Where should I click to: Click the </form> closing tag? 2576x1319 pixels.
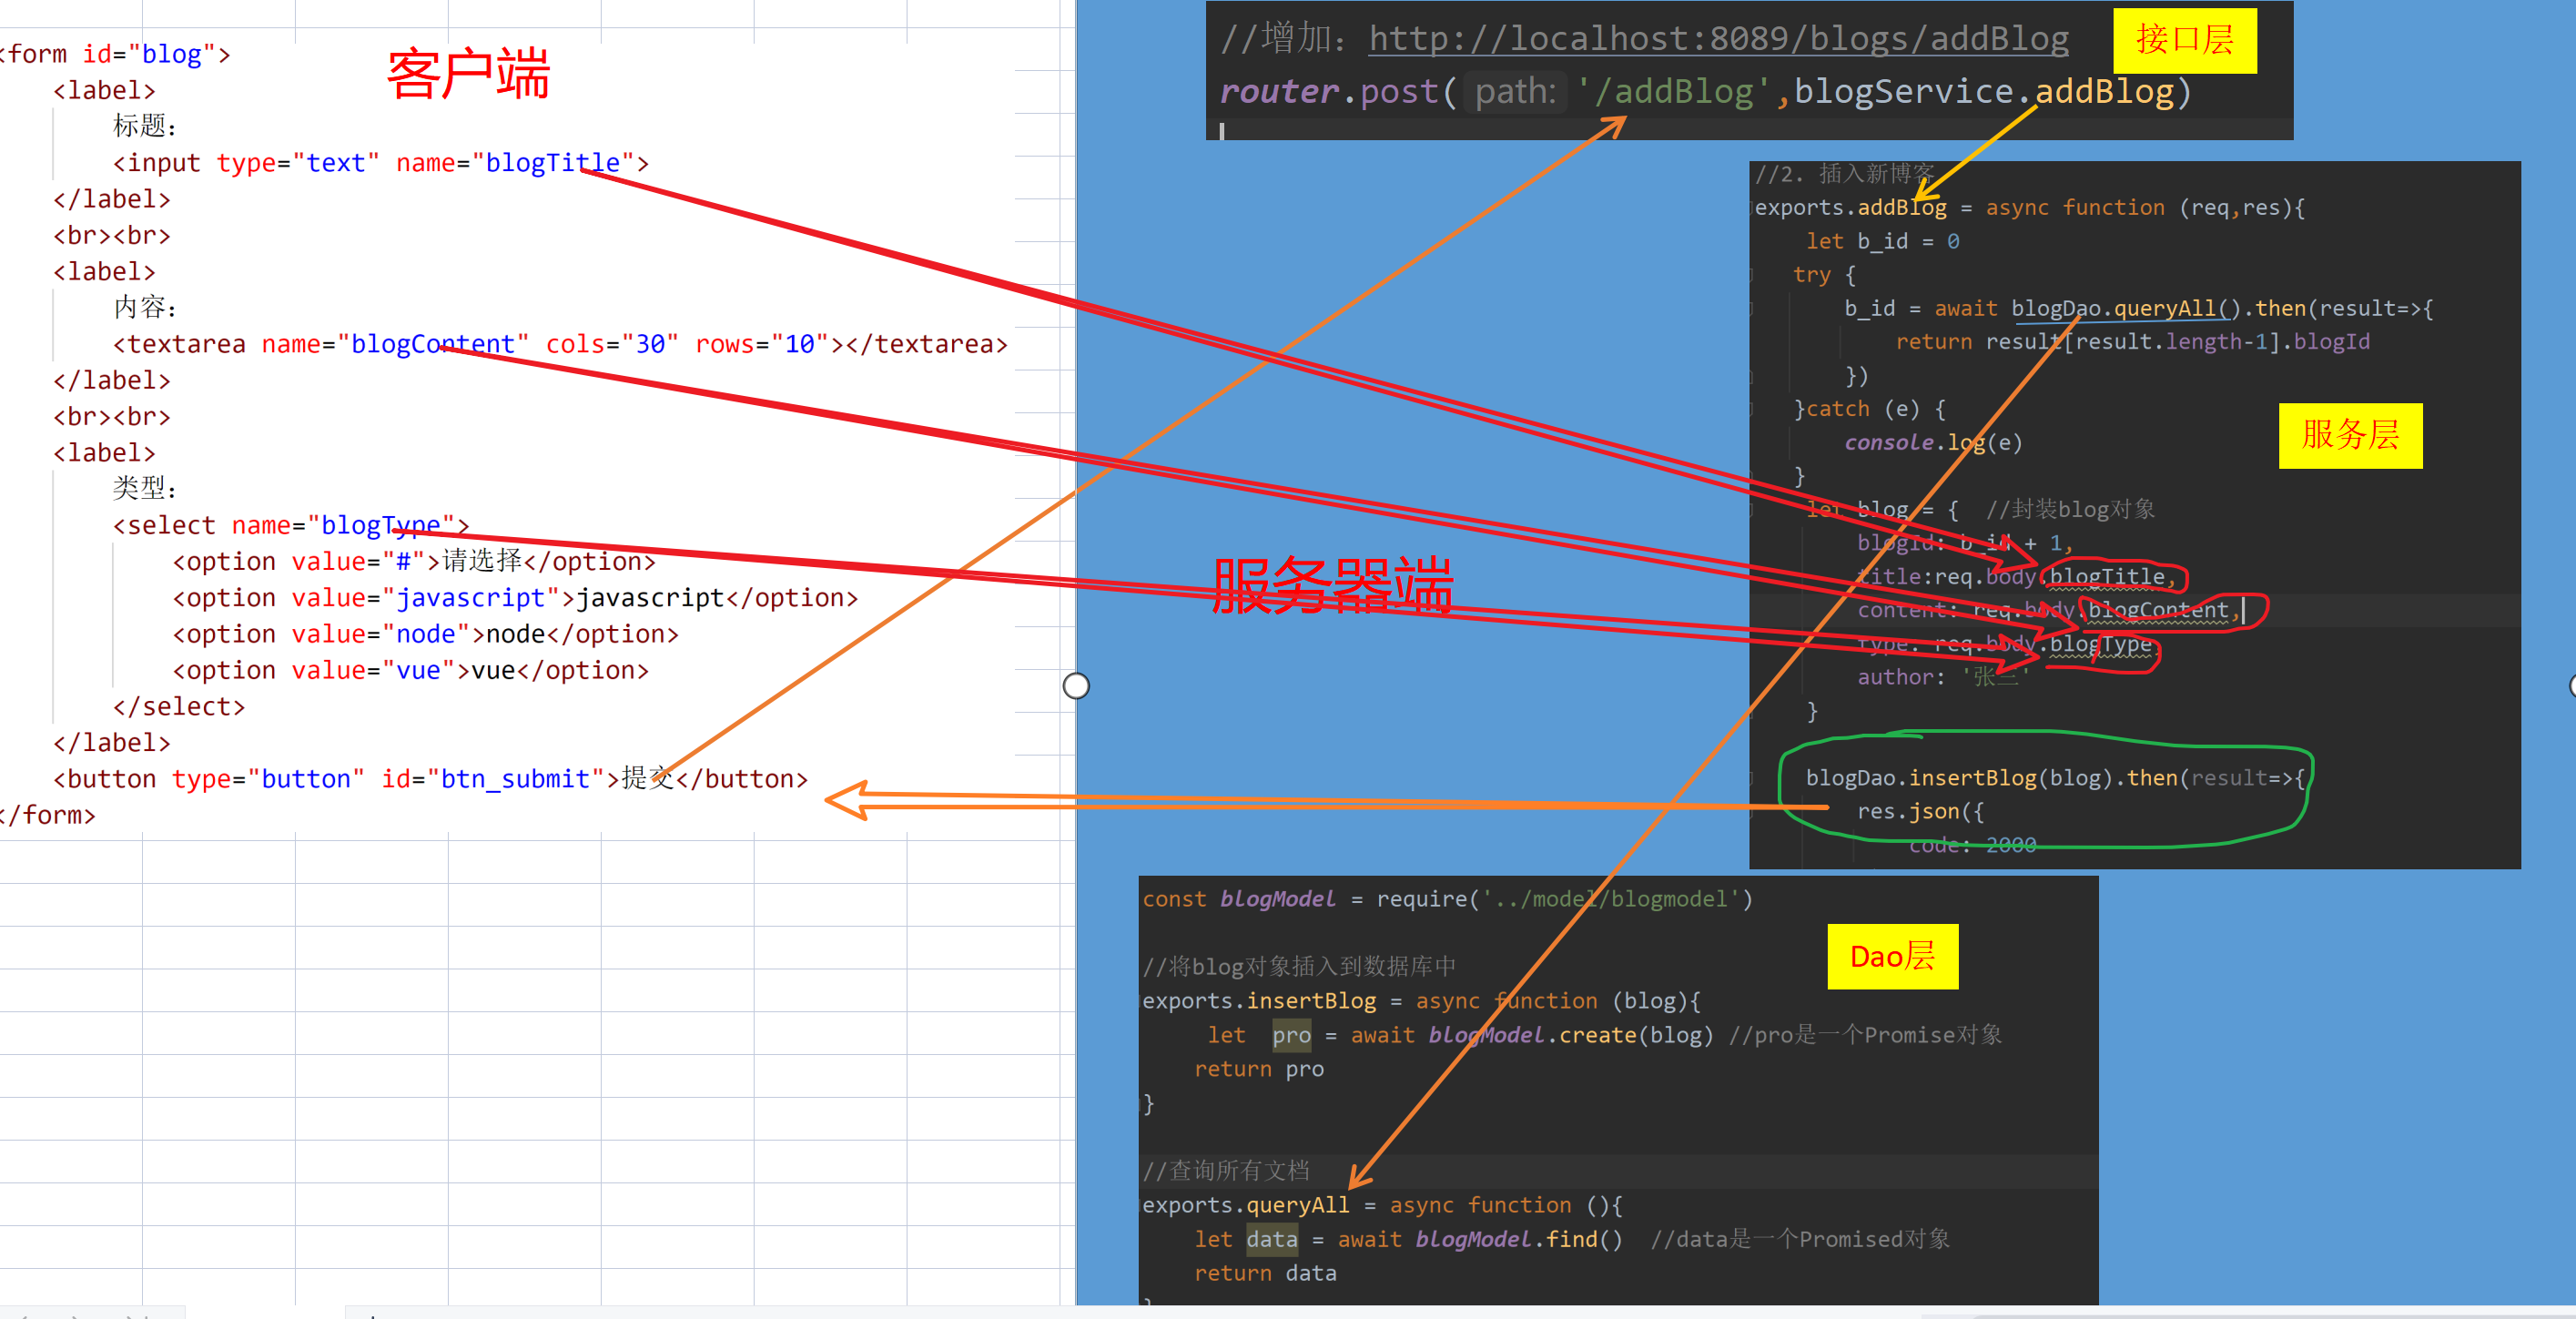(x=48, y=815)
